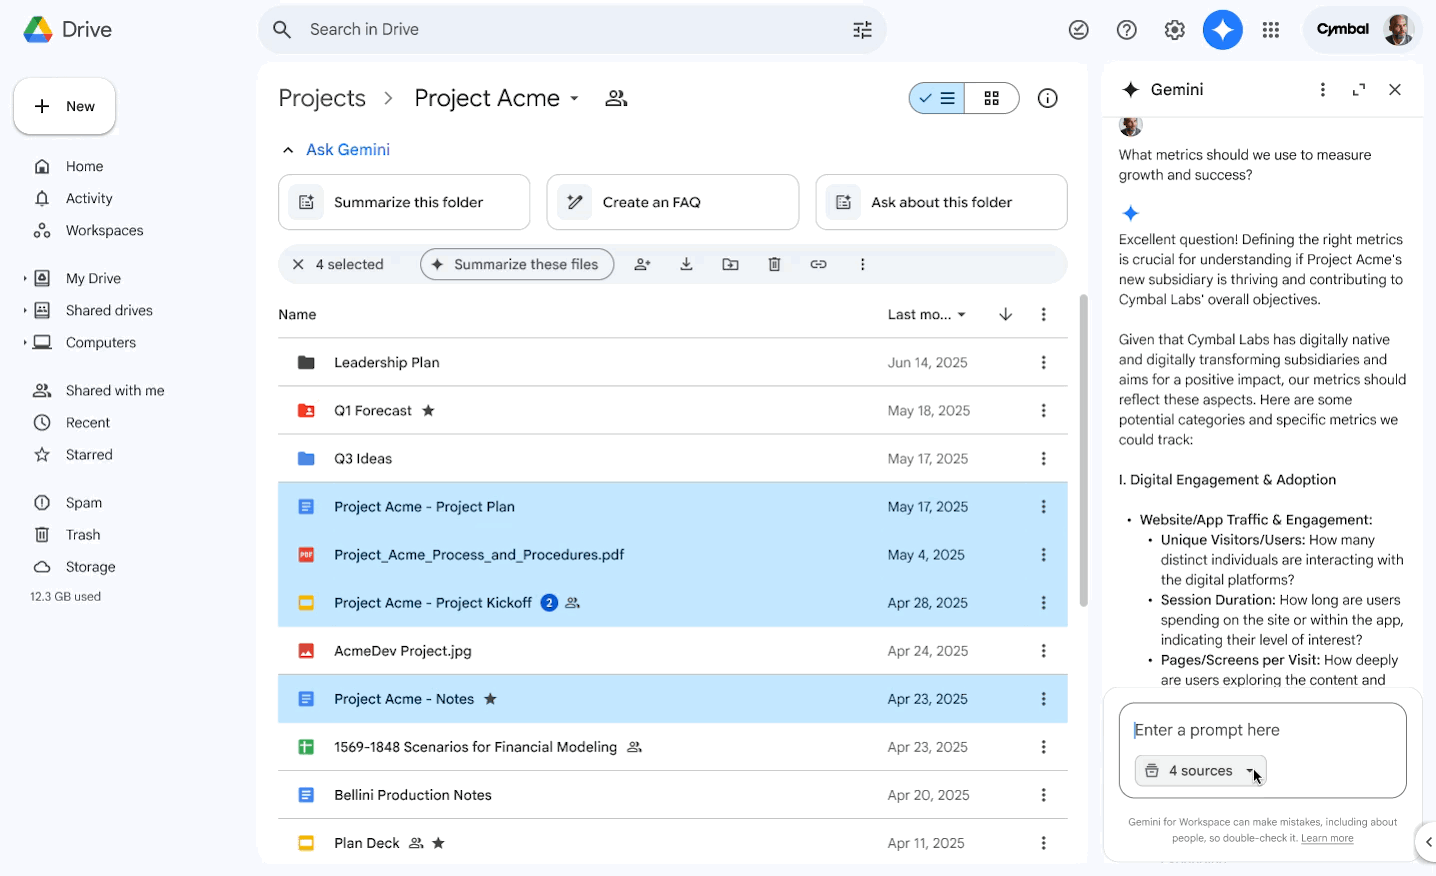Copy a link to the selected files
Screen dimensions: 1436x876
[818, 264]
